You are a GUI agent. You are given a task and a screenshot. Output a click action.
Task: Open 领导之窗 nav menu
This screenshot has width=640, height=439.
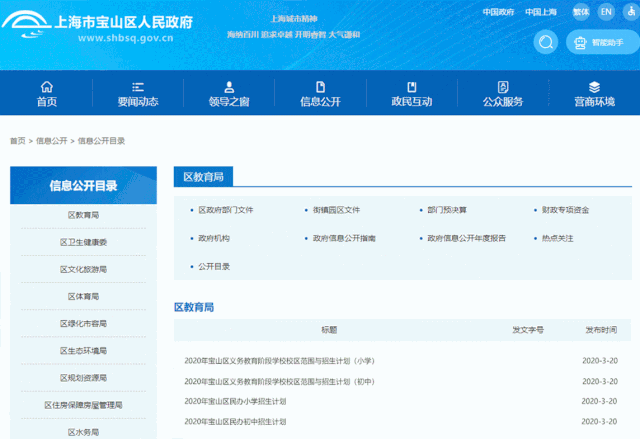coord(229,101)
